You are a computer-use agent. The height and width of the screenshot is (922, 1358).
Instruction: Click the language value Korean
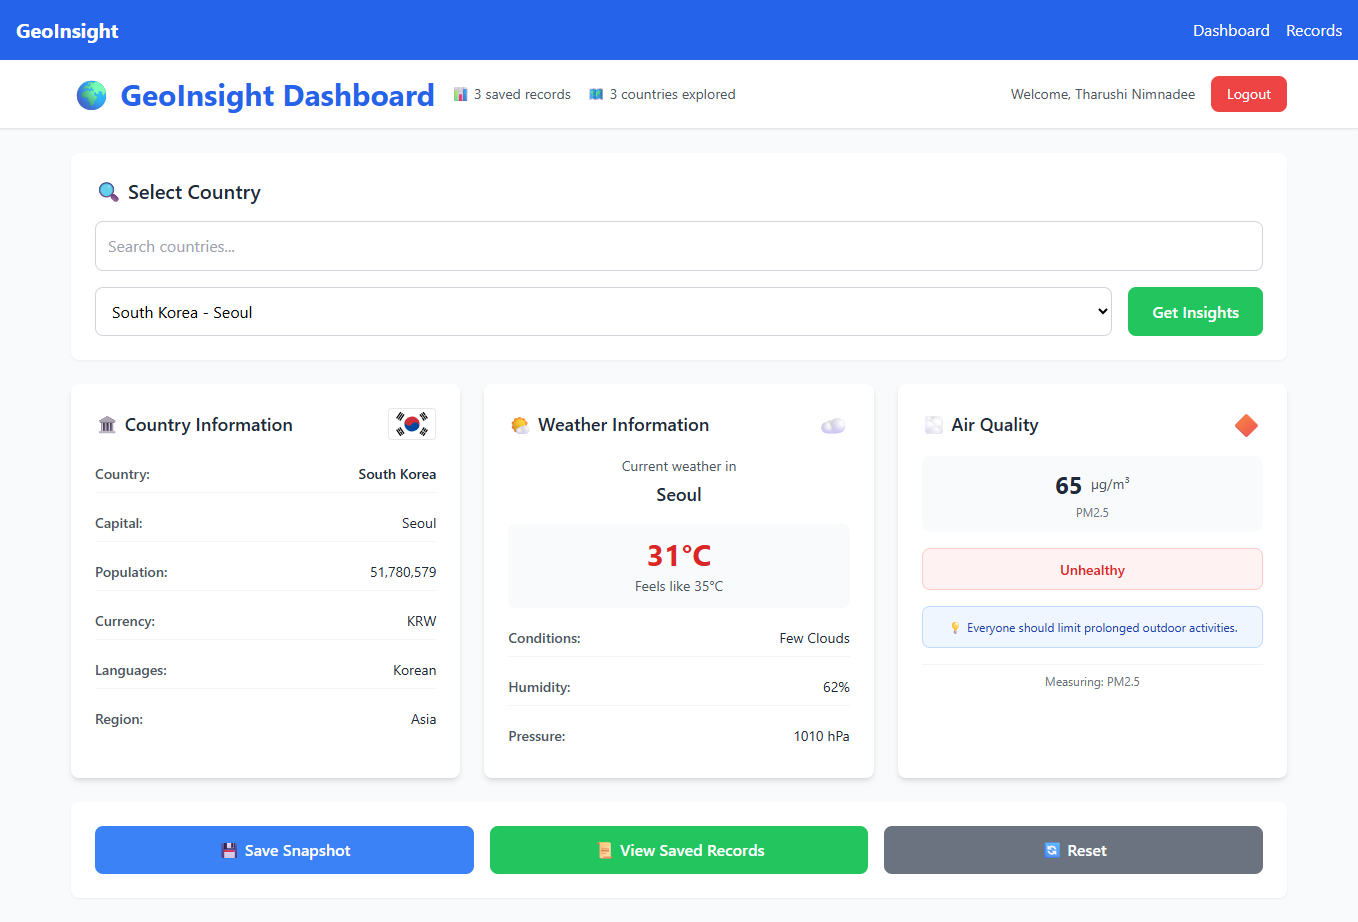(x=415, y=670)
